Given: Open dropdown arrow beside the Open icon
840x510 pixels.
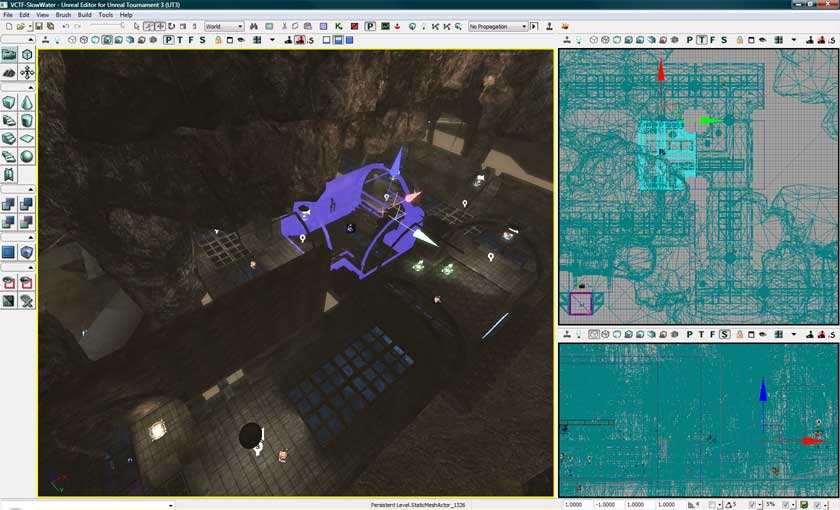Looking at the screenshot, I should 30,26.
